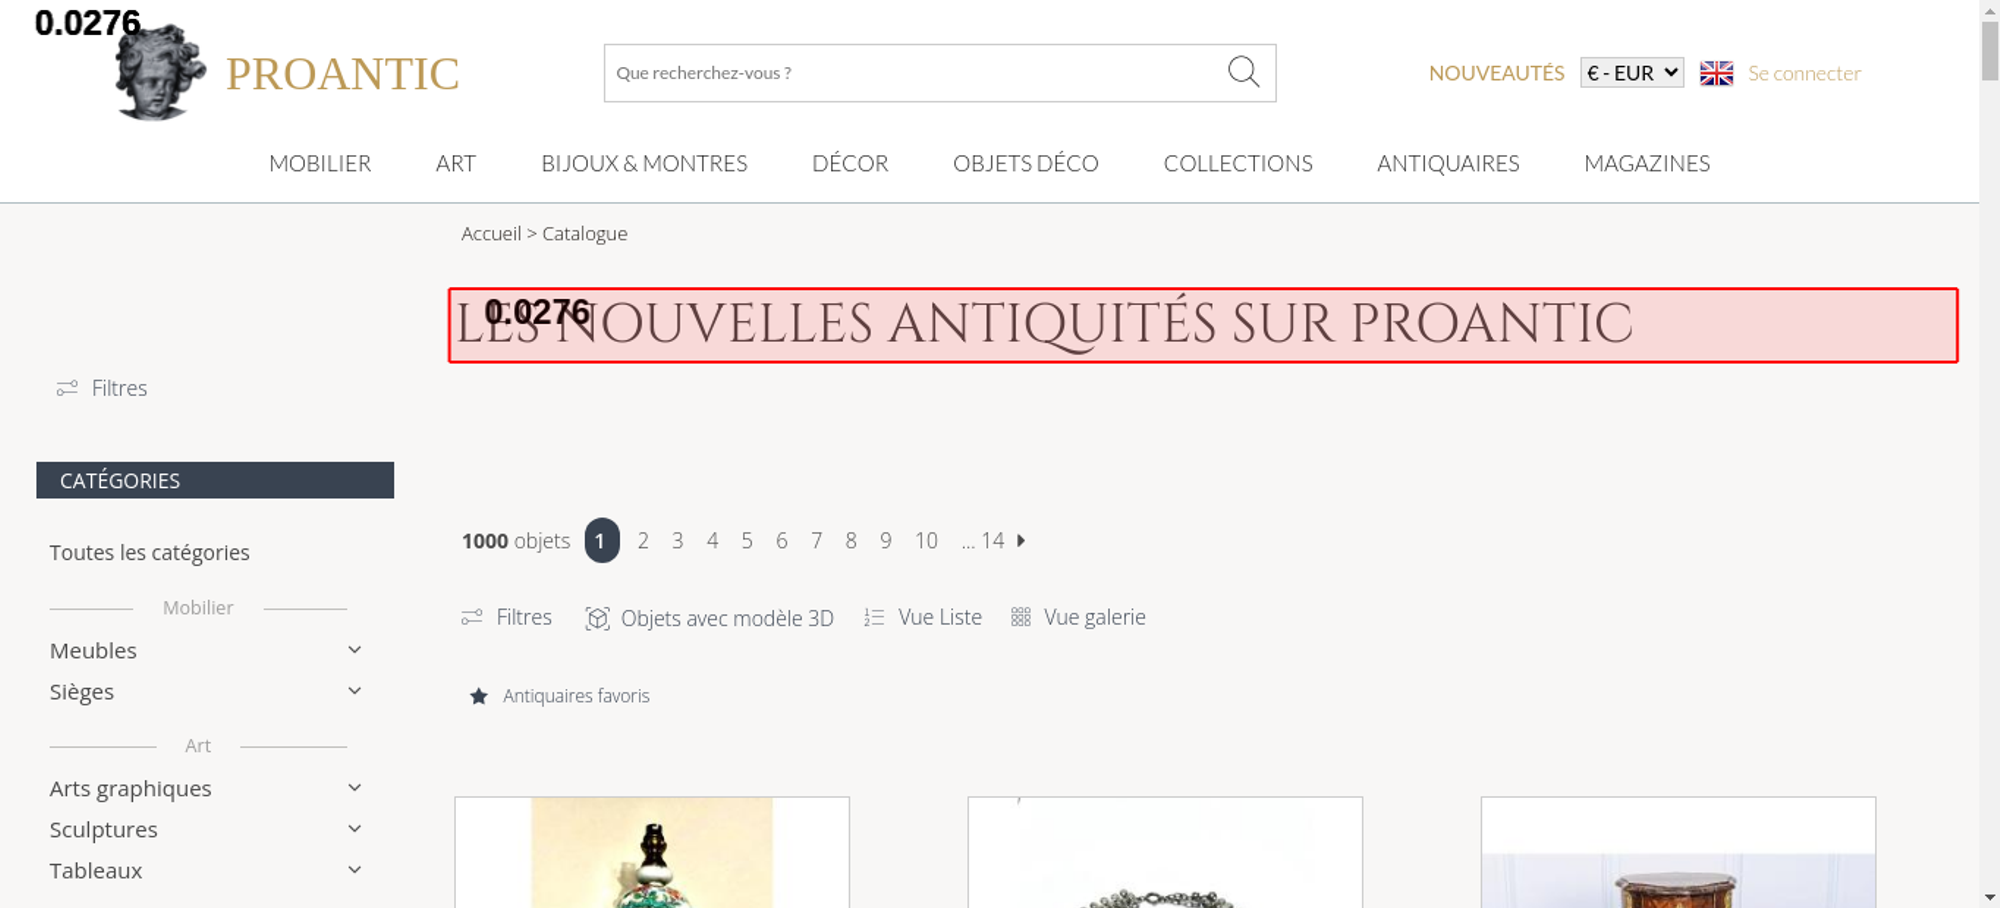Open the € - EUR currency dropdown
The width and height of the screenshot is (2000, 908).
pos(1632,73)
